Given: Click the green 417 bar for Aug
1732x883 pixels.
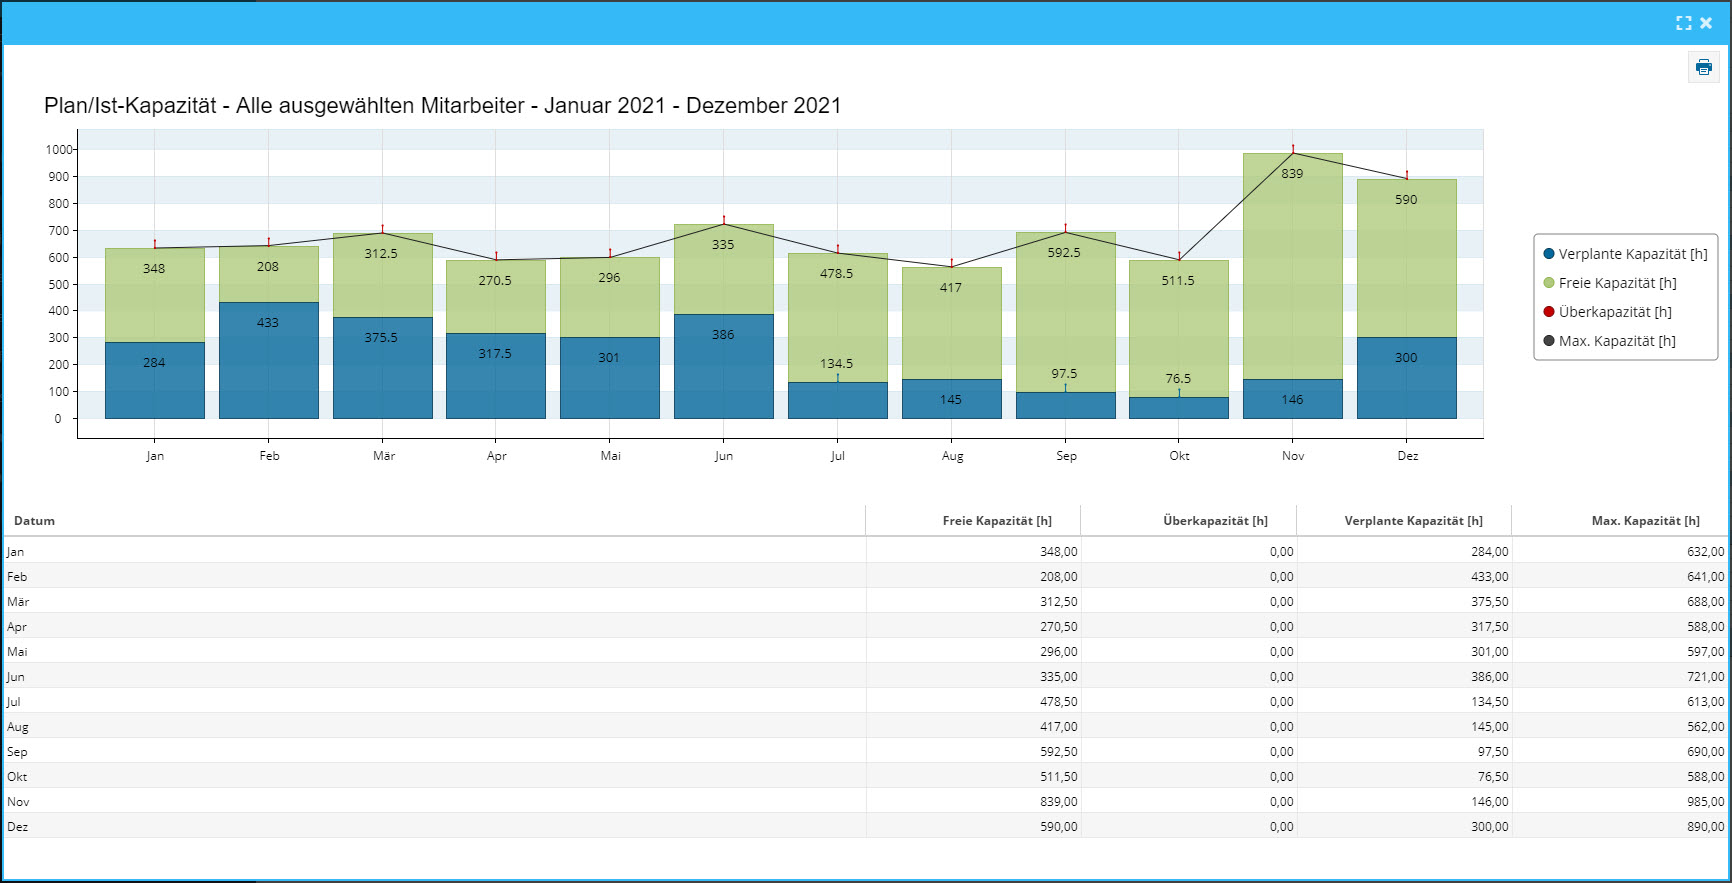Looking at the screenshot, I should (x=952, y=323).
